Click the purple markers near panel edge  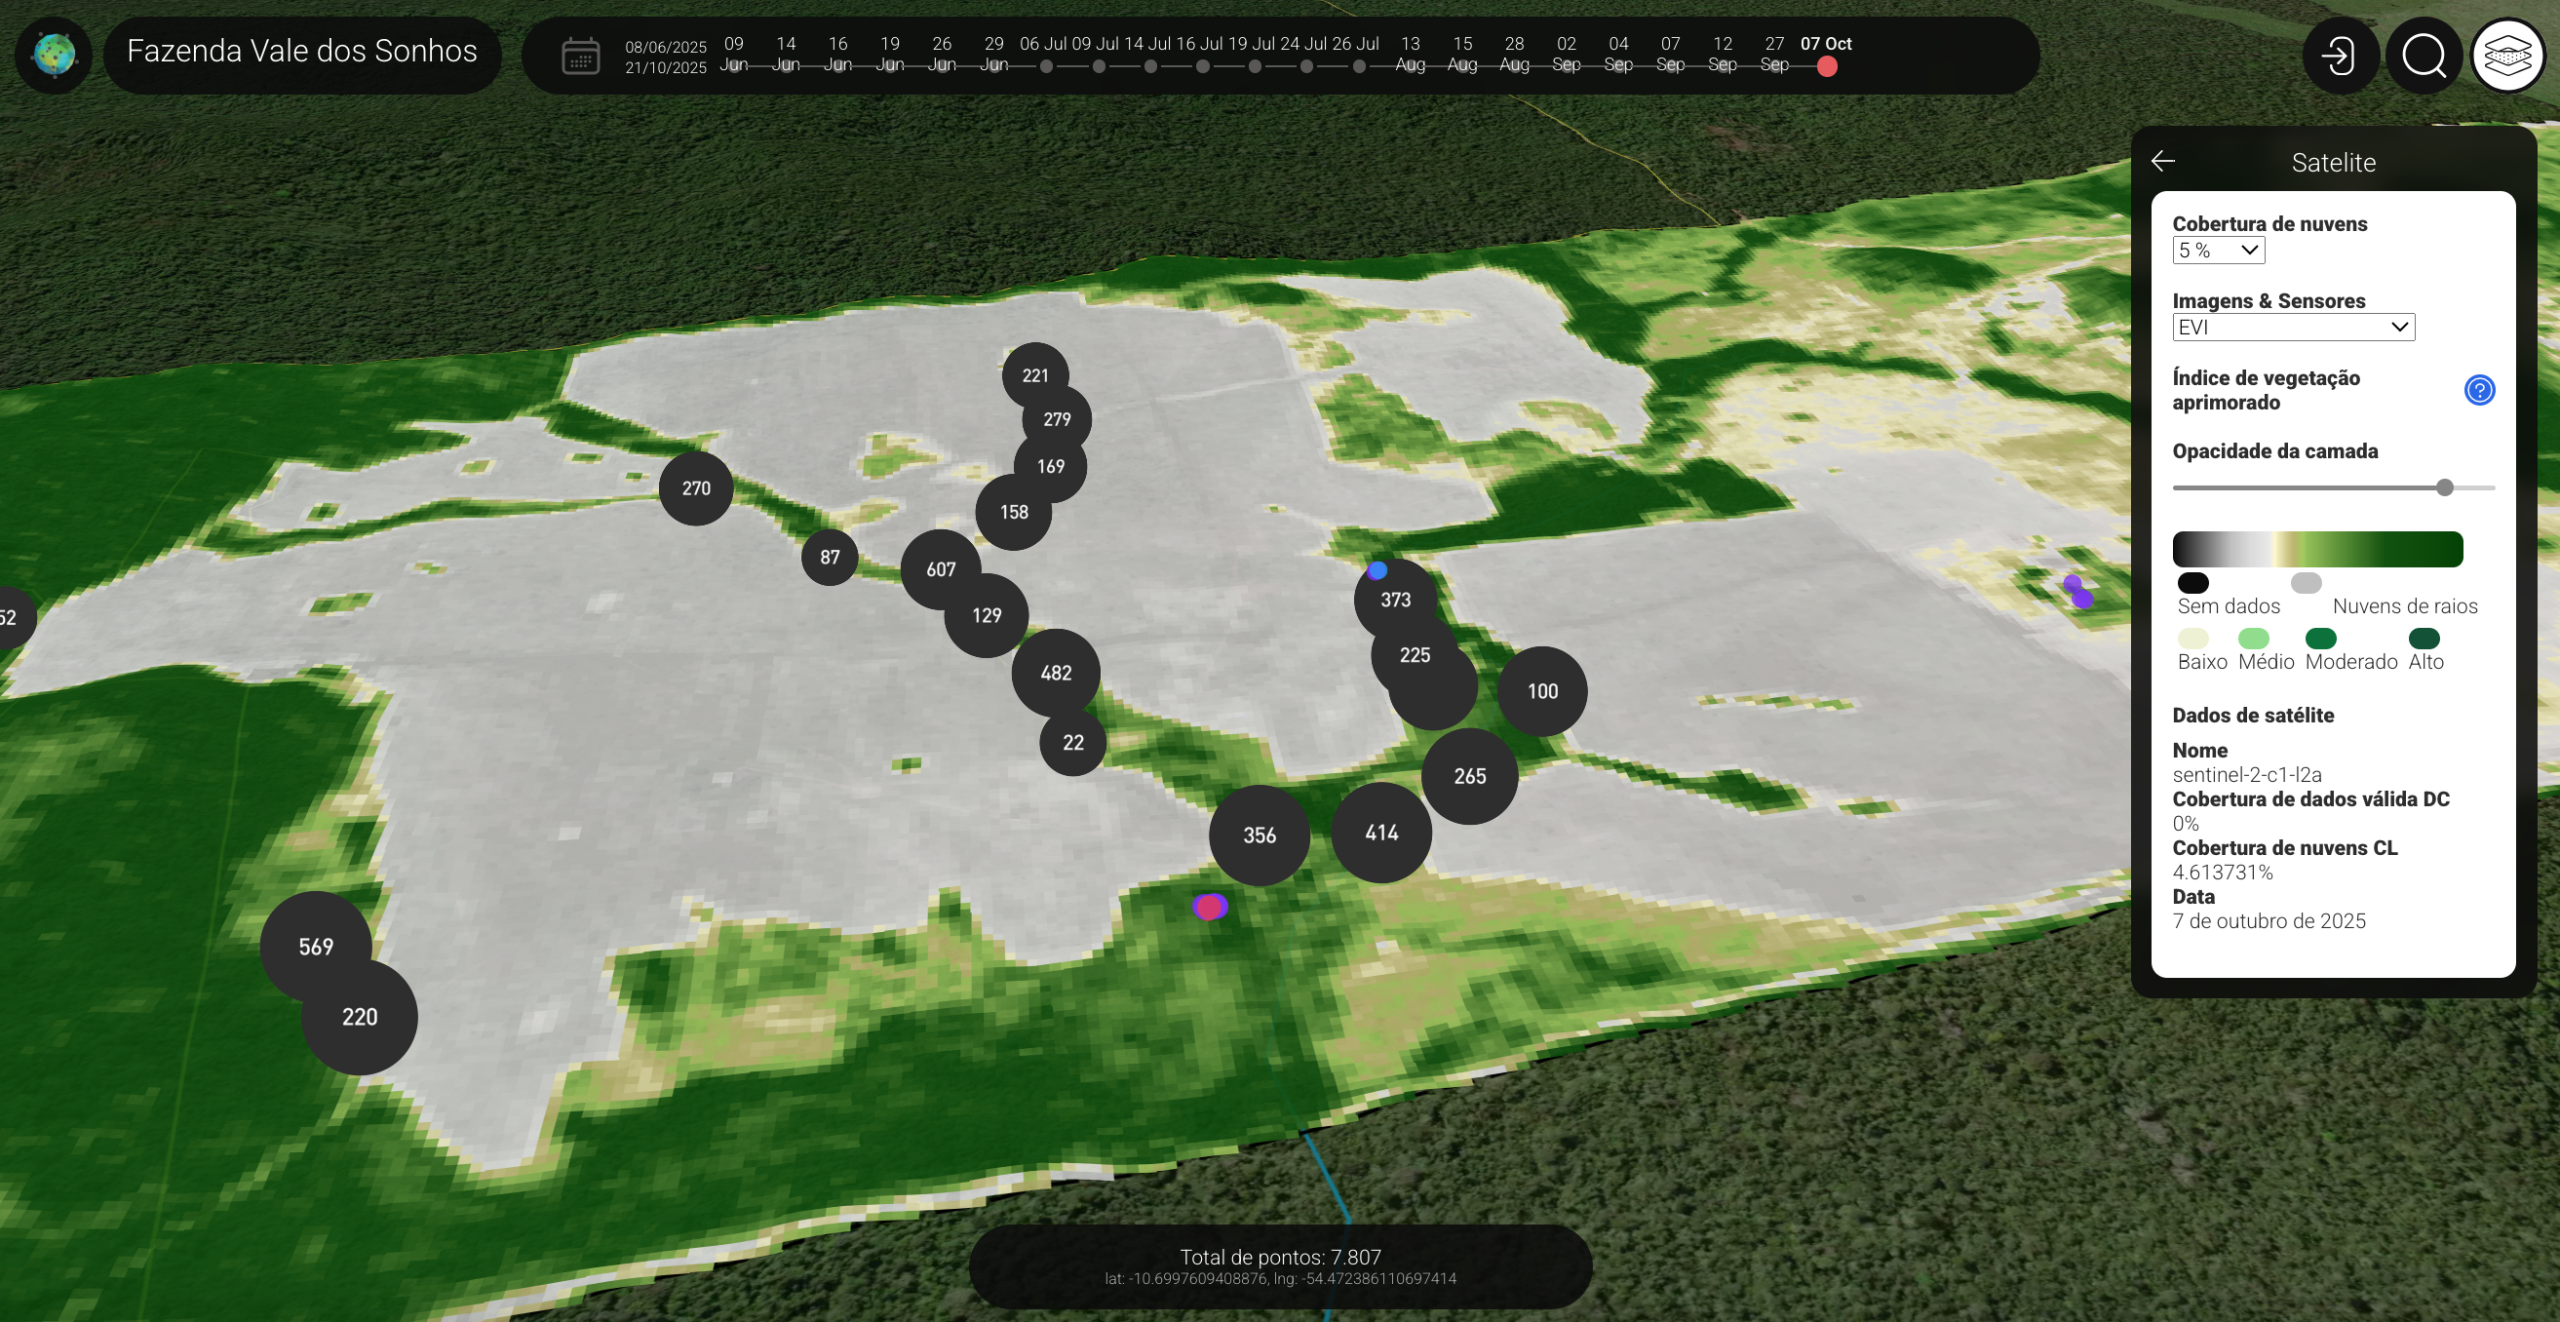[x=2078, y=592]
